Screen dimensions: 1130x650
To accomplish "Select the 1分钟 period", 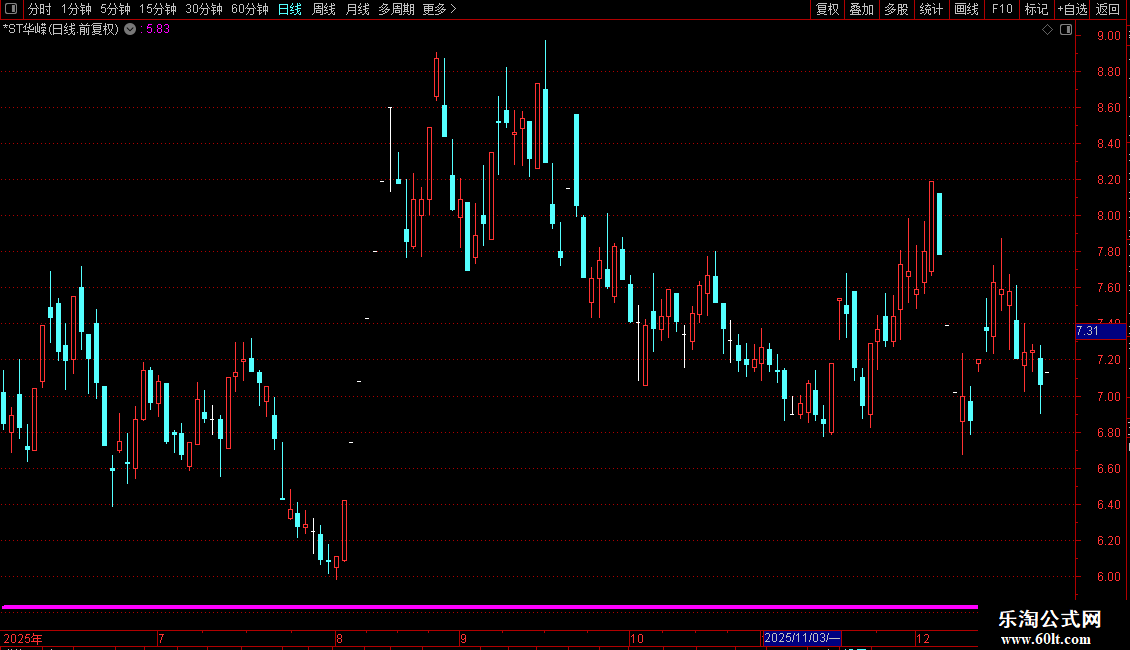I will pyautogui.click(x=76, y=9).
